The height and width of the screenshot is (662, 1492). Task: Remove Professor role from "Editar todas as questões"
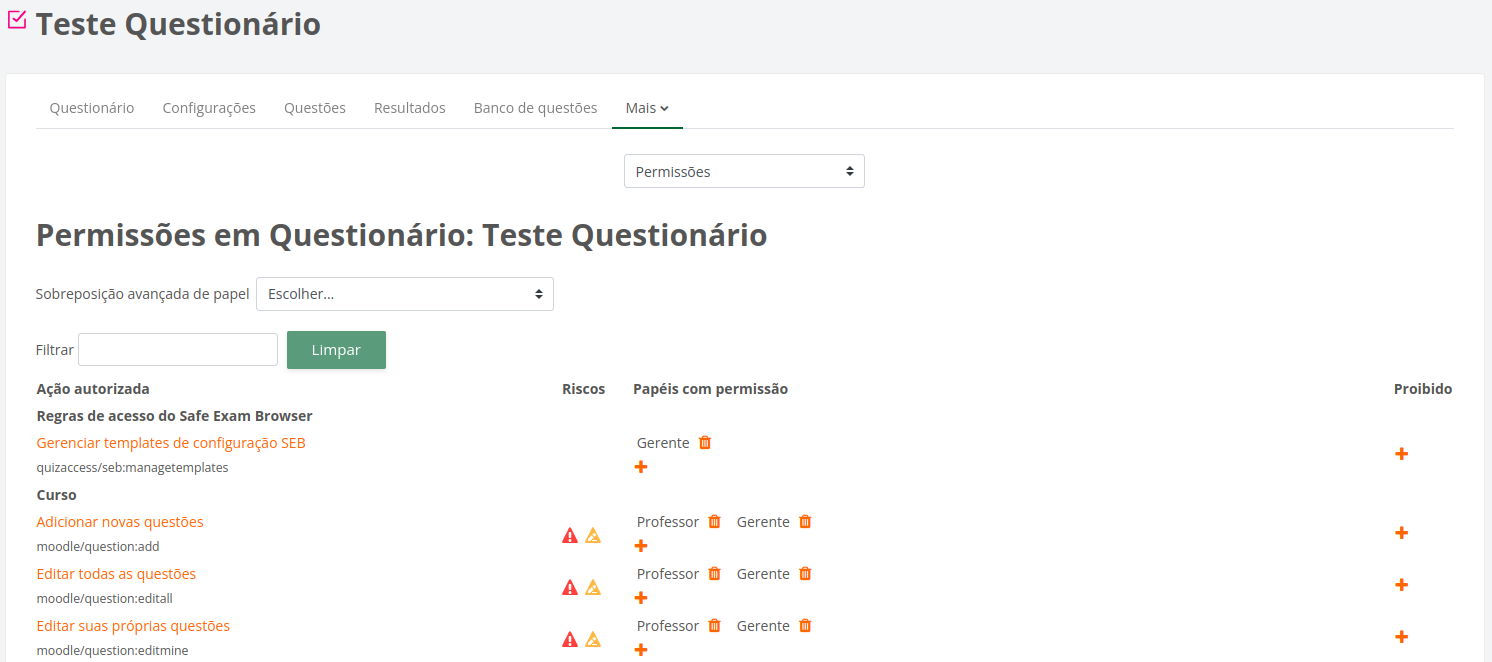[713, 573]
